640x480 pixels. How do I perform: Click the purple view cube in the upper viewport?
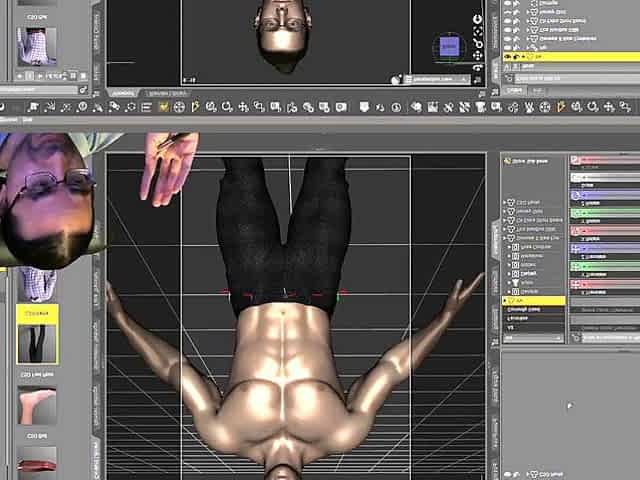[x=448, y=46]
